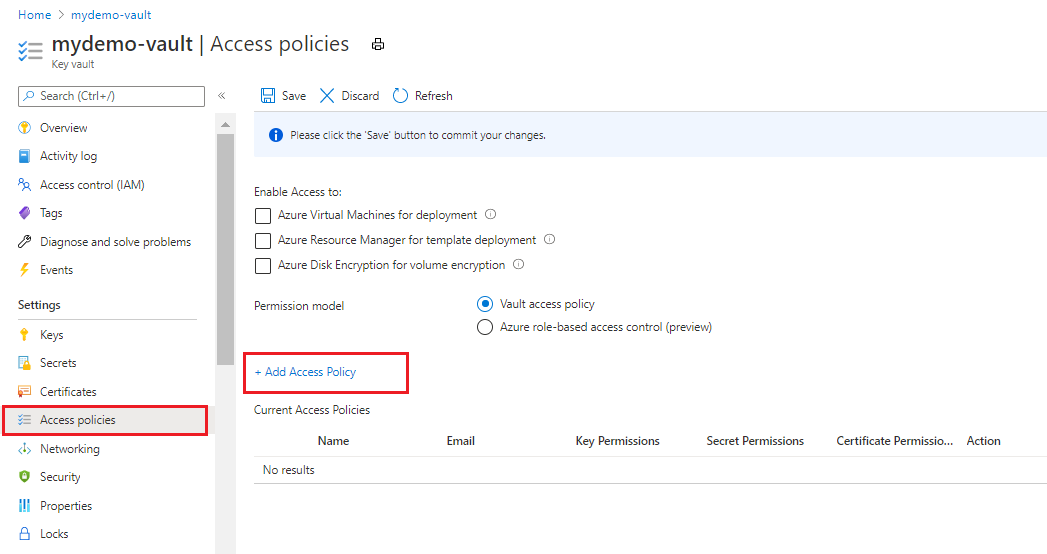This screenshot has width=1047, height=554.
Task: Click the Events lightning bolt icon
Action: click(25, 270)
